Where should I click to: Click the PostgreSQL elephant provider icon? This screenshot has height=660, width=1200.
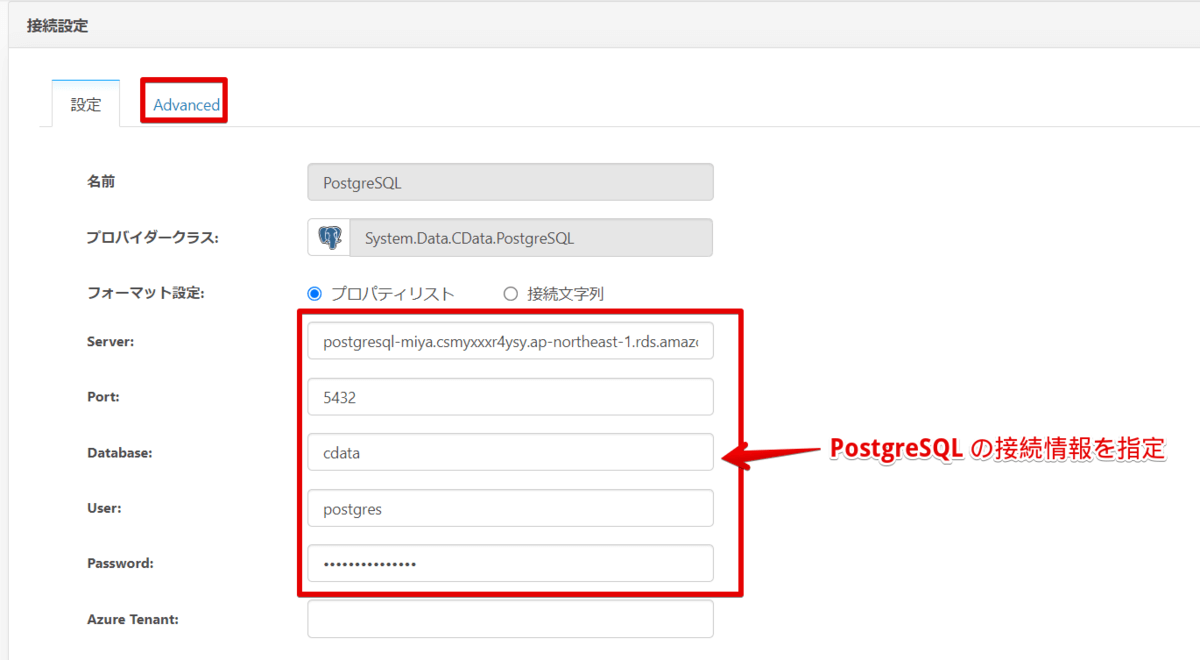[x=329, y=238]
